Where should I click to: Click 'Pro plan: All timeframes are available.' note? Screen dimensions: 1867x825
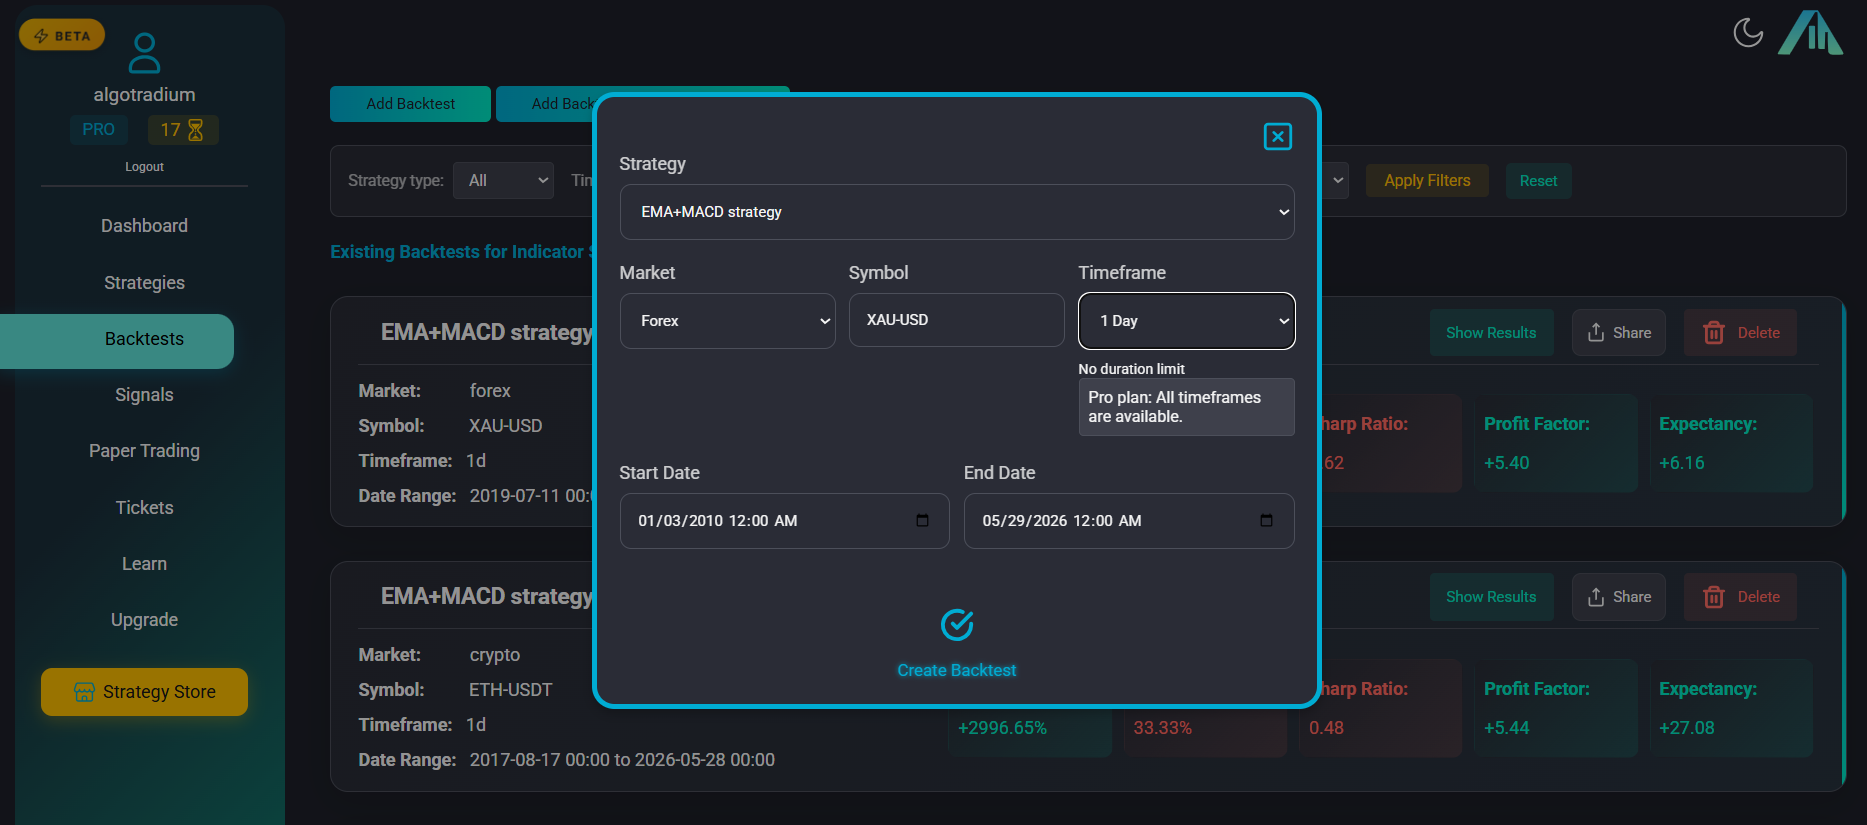click(1186, 407)
